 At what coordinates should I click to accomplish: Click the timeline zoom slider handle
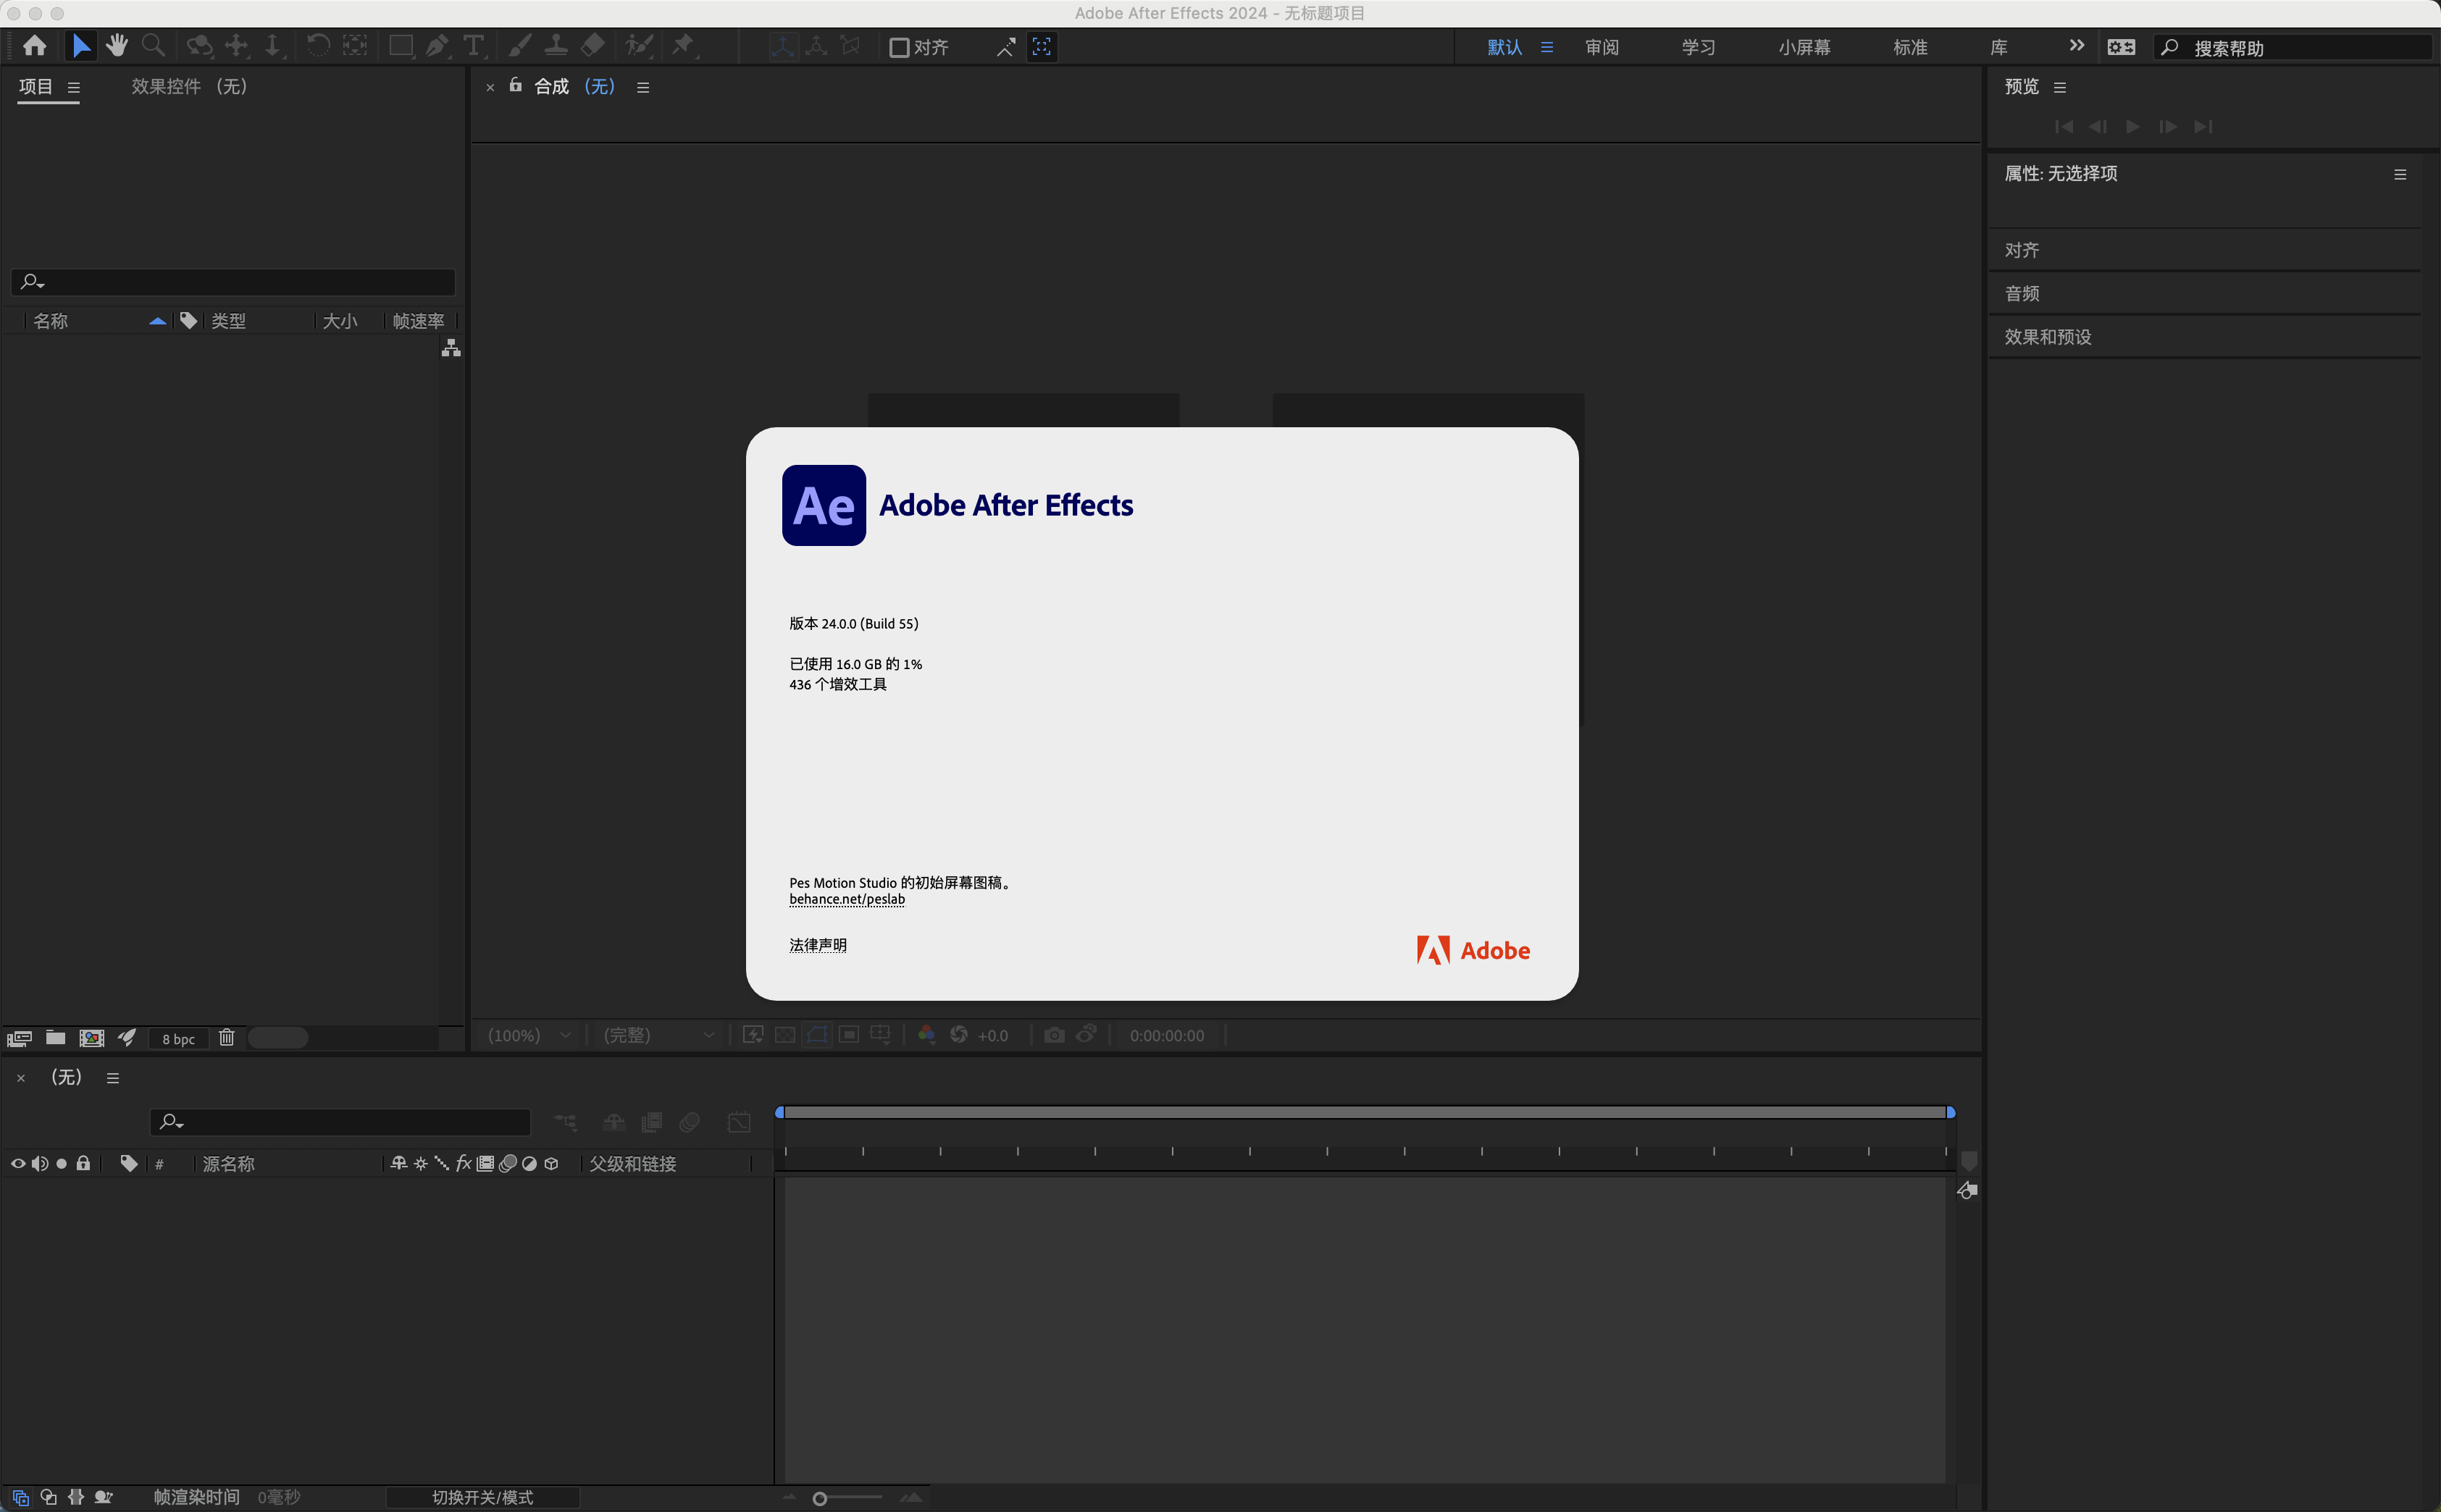820,1498
